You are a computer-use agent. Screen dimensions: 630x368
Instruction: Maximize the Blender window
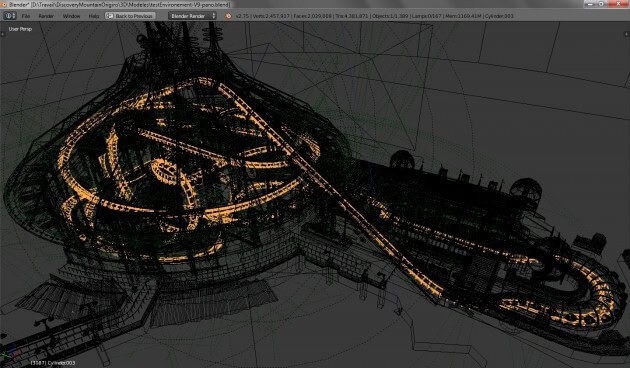click(601, 4)
